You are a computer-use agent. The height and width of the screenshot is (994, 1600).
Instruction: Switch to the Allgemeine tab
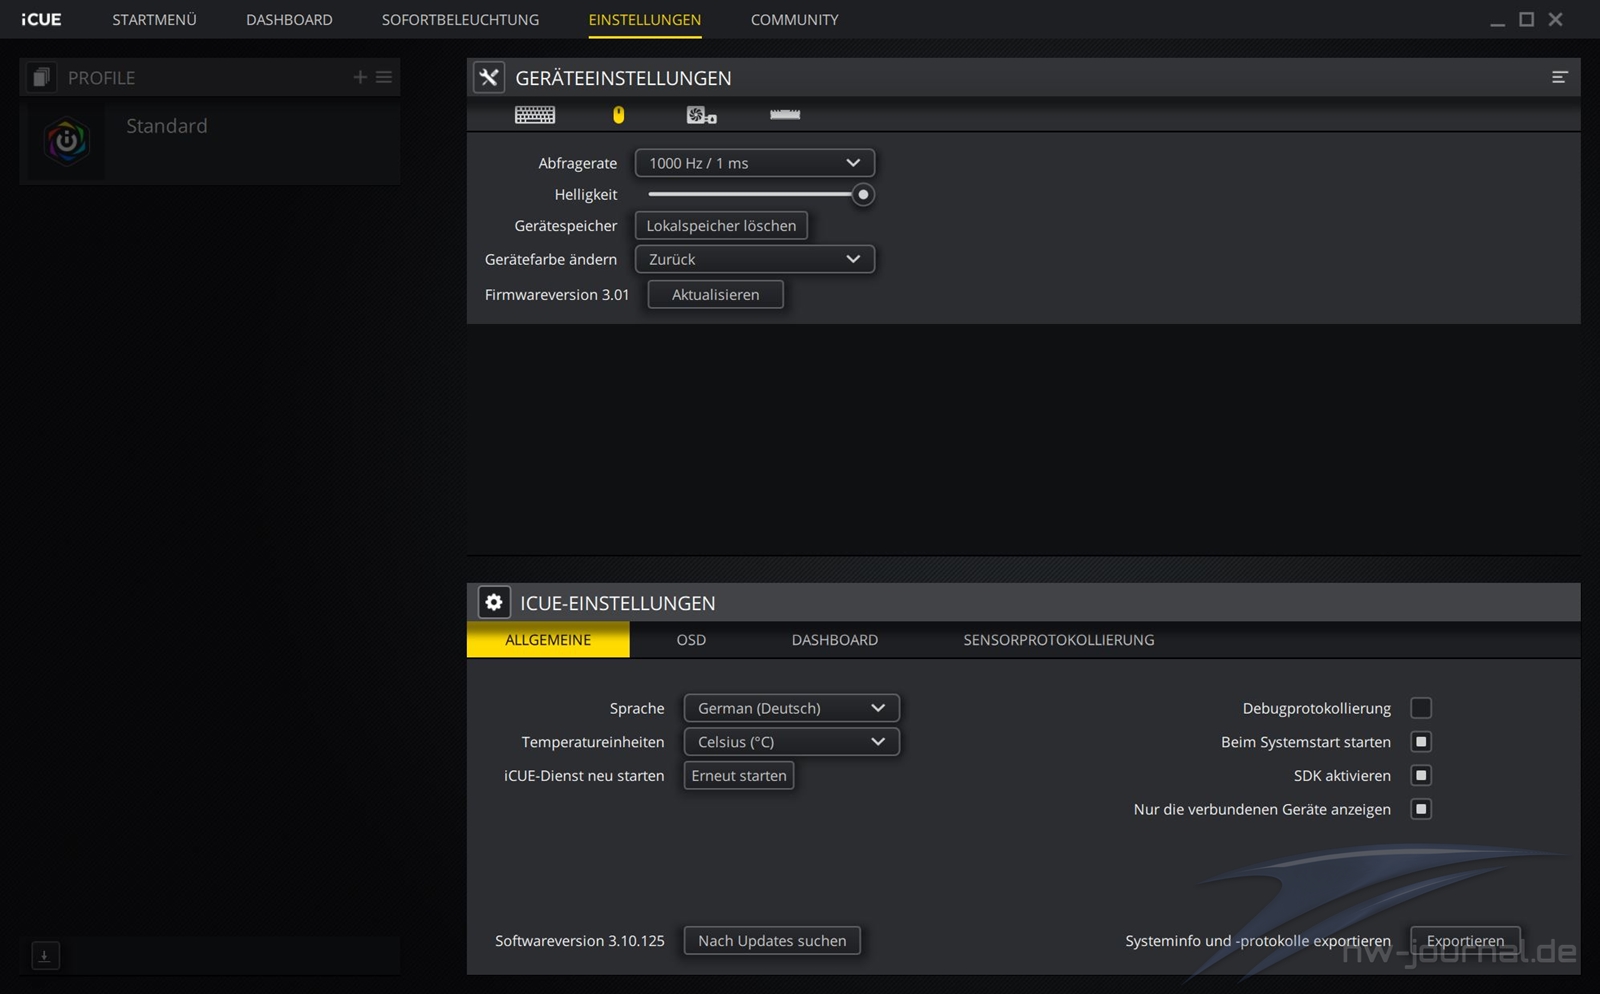click(x=548, y=640)
